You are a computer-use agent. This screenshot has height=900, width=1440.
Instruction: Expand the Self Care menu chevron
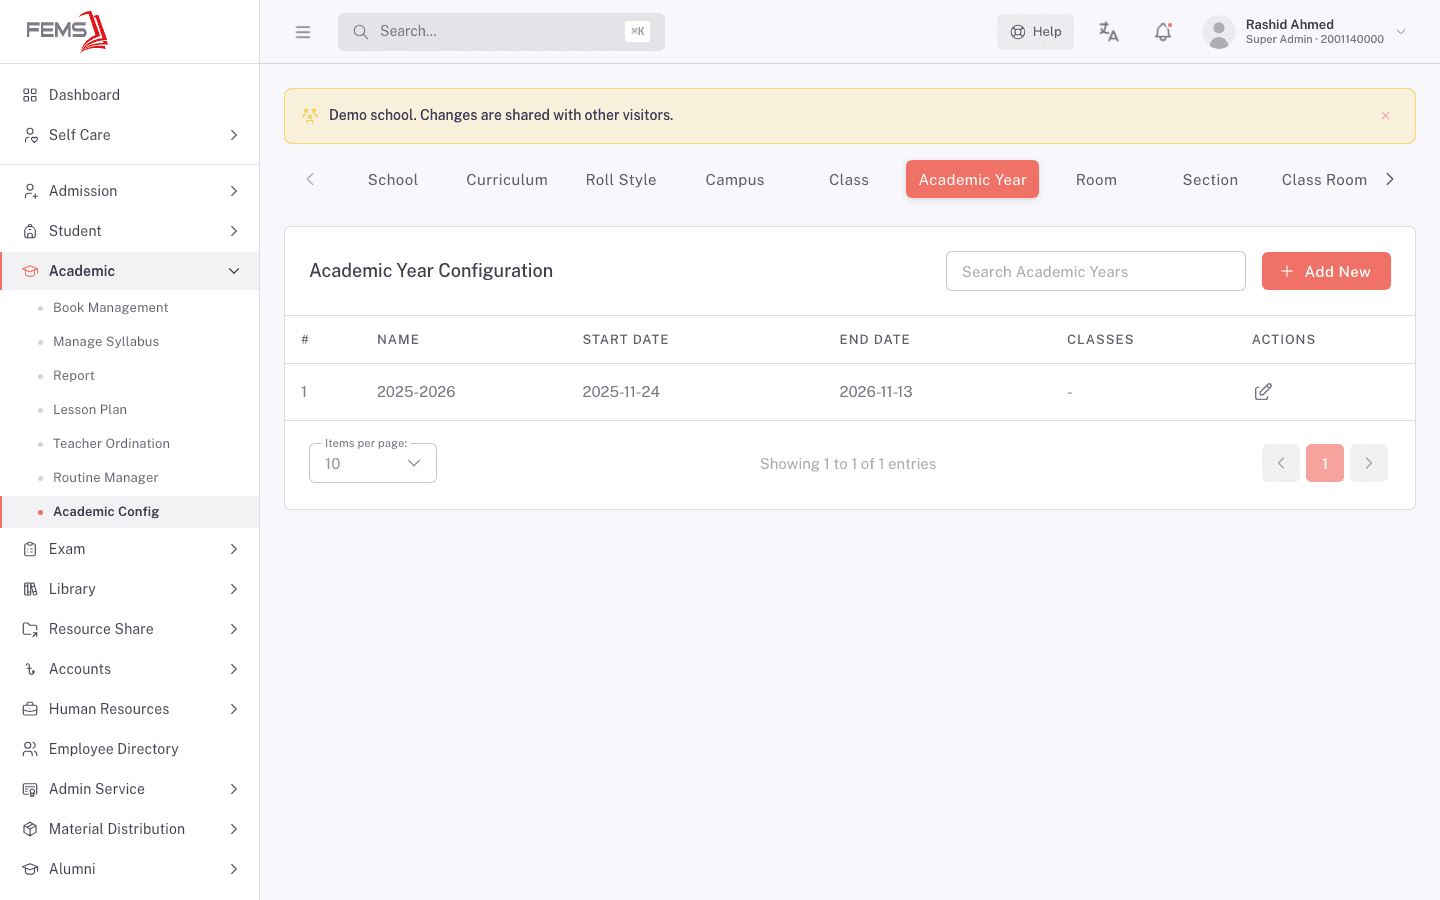234,135
